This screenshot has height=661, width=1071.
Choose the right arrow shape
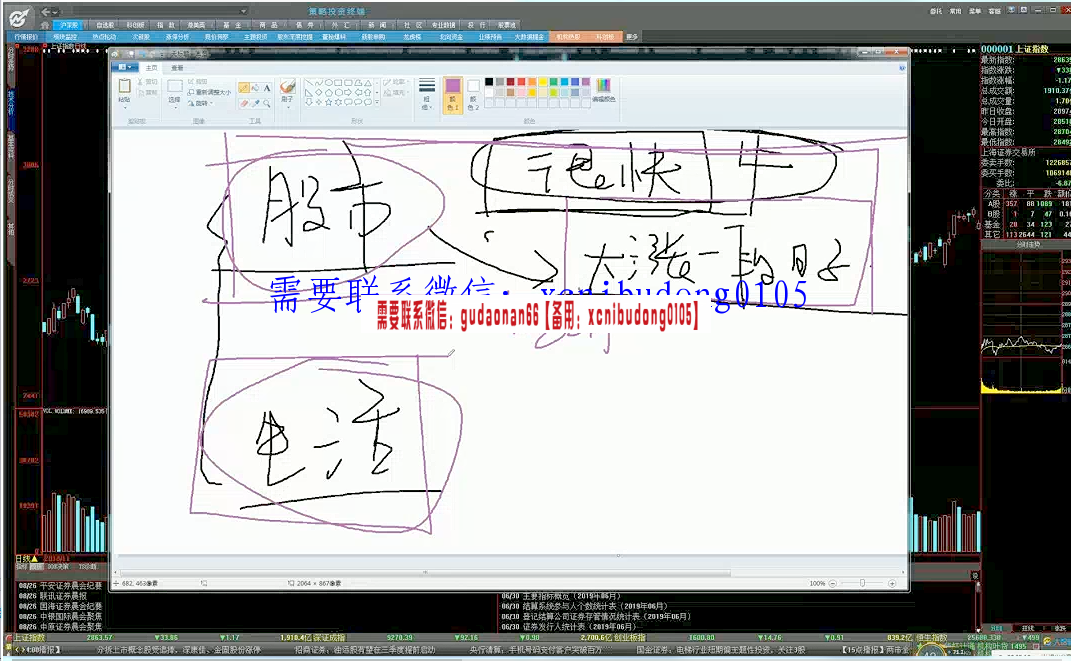(x=347, y=92)
